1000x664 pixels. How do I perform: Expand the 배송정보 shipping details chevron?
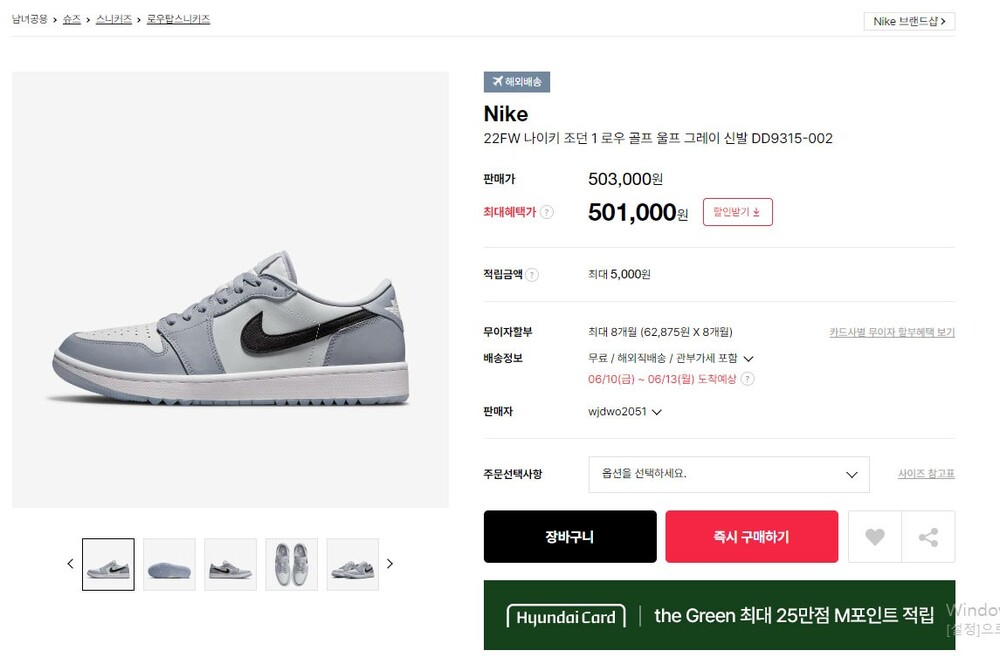pyautogui.click(x=748, y=358)
